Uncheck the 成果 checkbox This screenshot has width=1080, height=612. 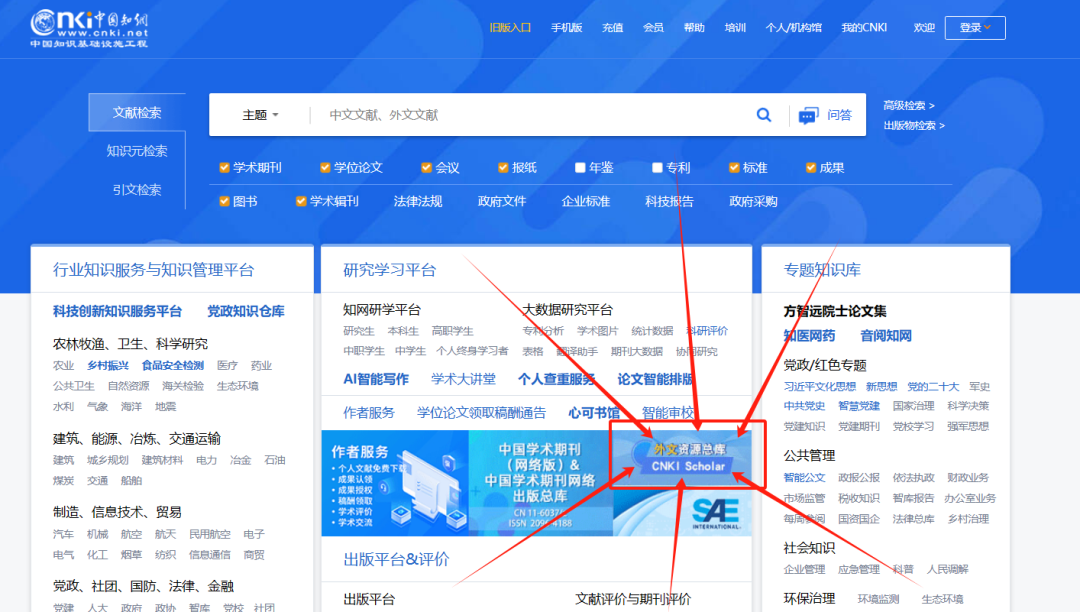[811, 167]
